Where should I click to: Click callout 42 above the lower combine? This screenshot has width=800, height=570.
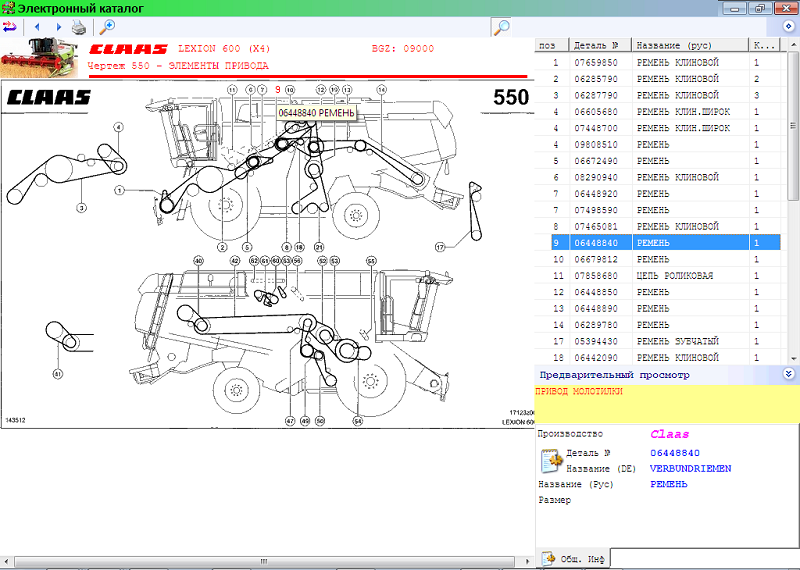point(235,261)
